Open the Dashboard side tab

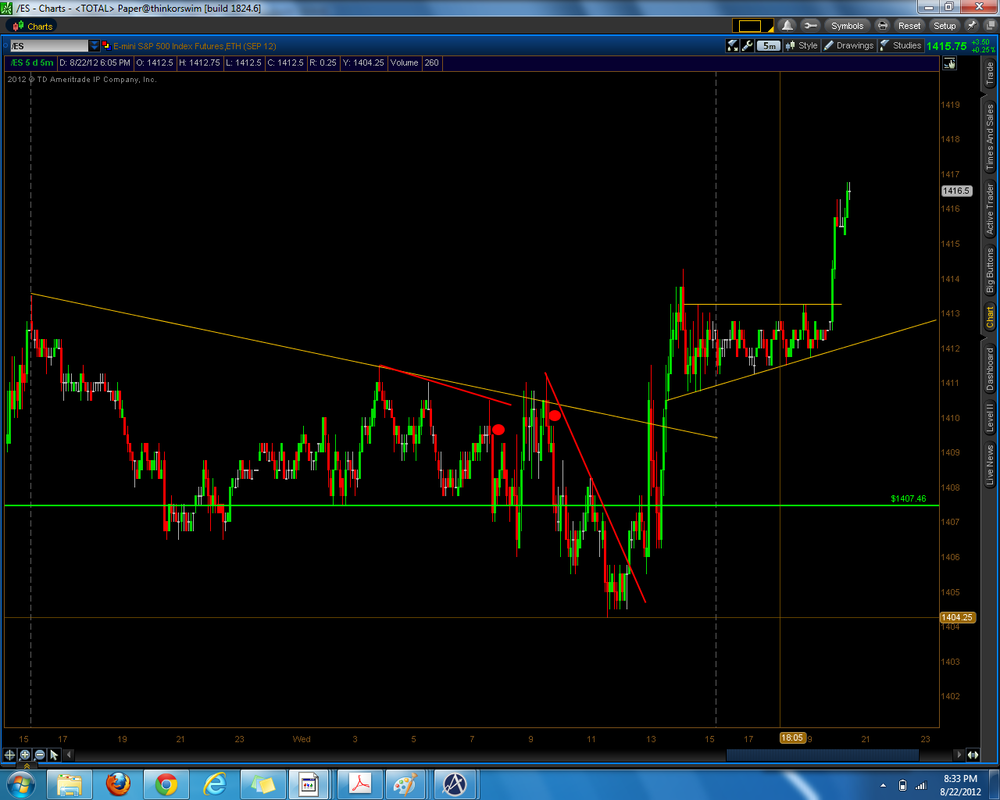point(990,369)
